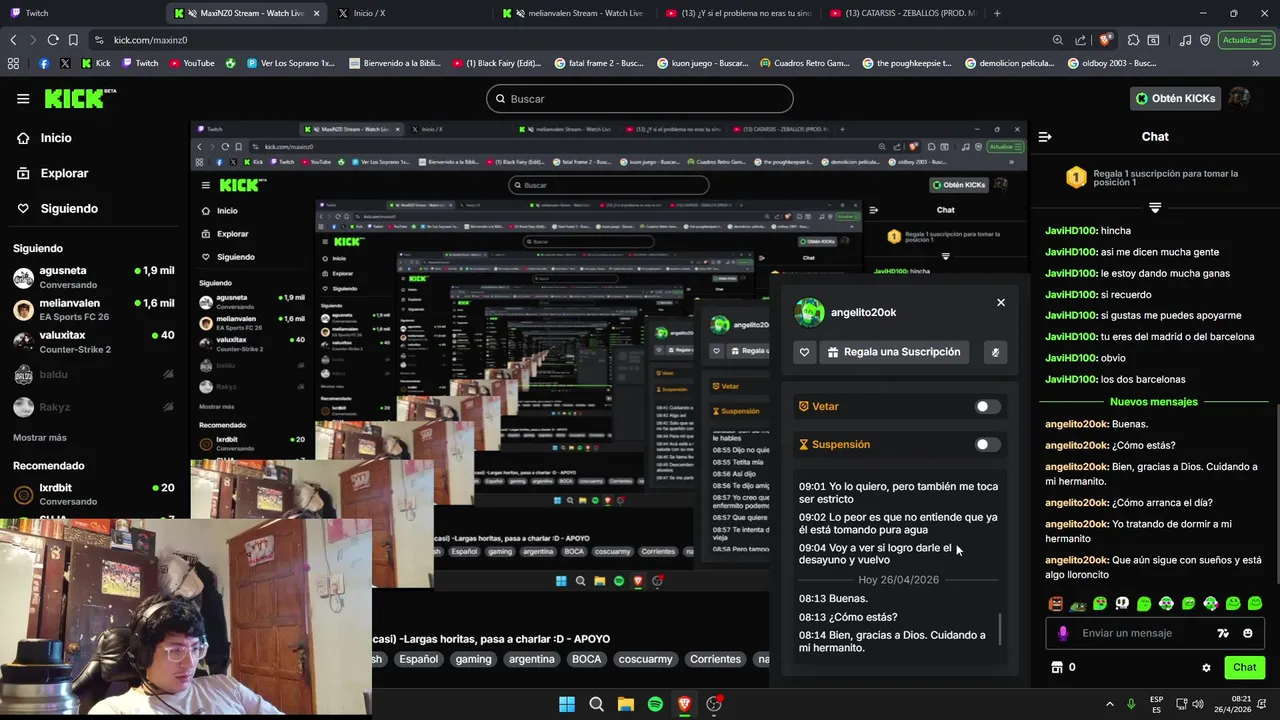Open the emoji picker smiley icon

click(x=1247, y=633)
